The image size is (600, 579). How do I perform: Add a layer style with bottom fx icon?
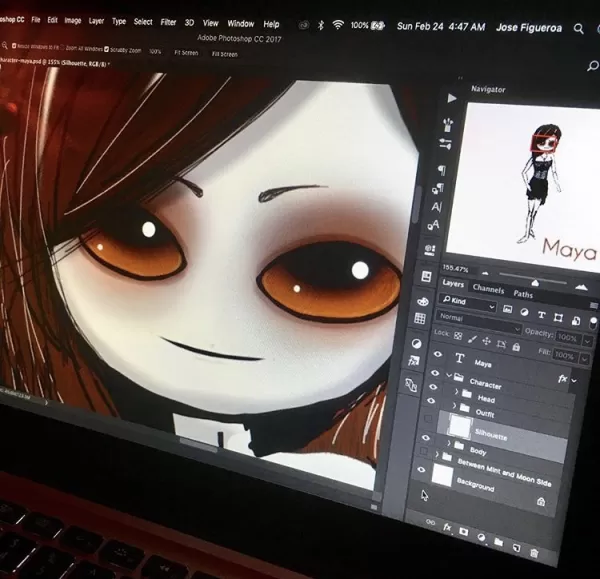pos(447,527)
